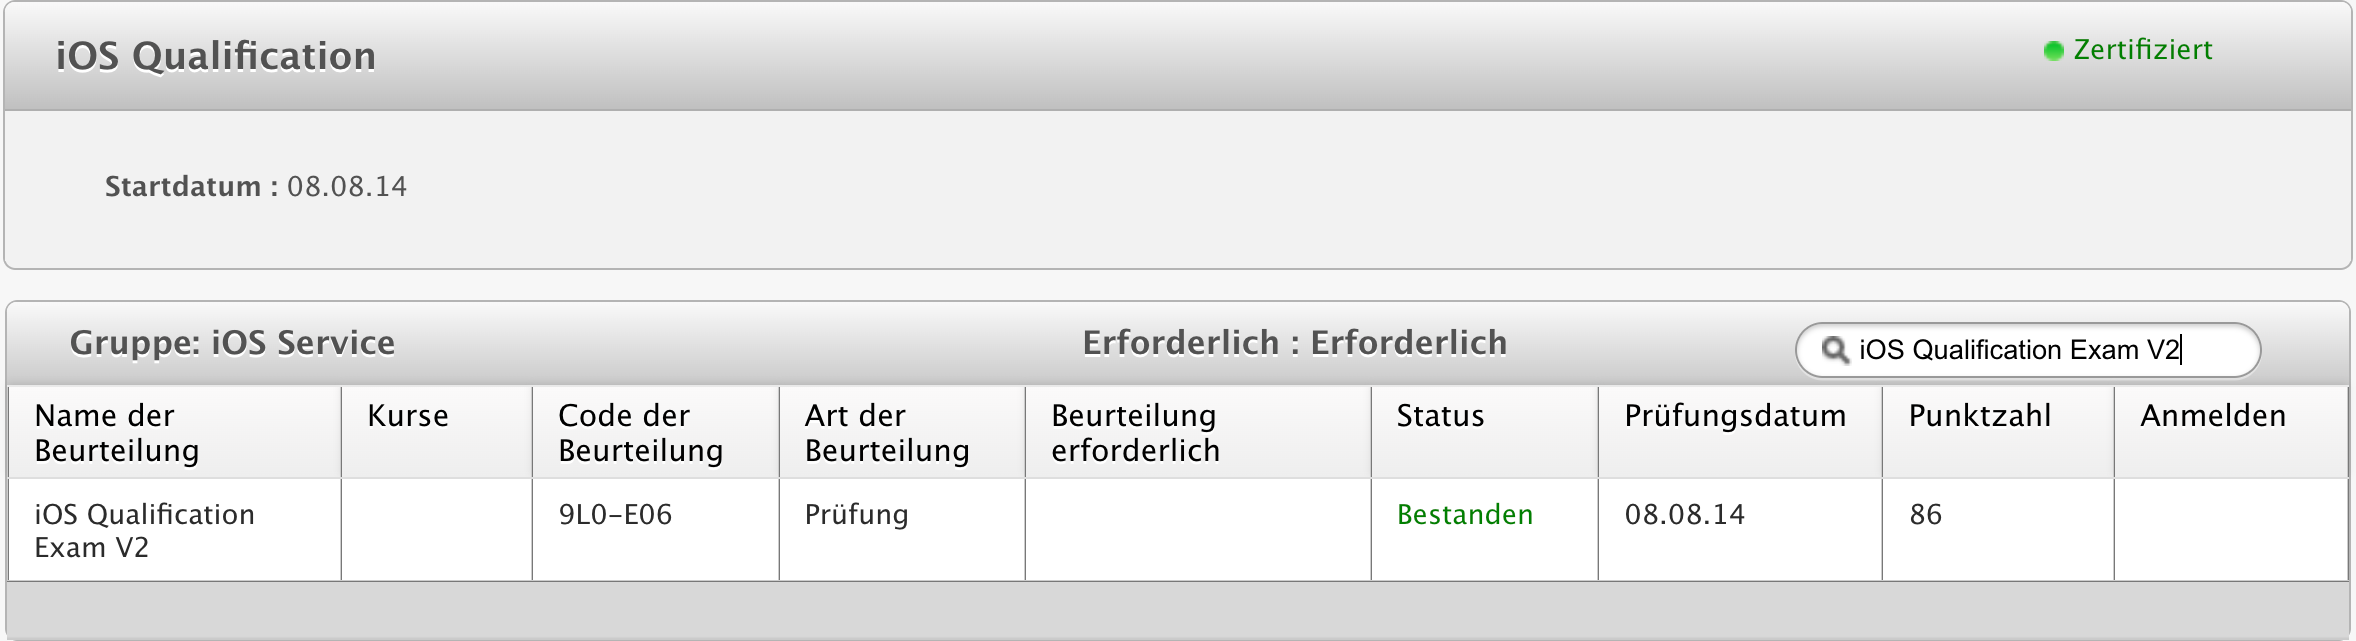The width and height of the screenshot is (2356, 641).
Task: Click the 'Anmelden' column header
Action: (x=2213, y=416)
